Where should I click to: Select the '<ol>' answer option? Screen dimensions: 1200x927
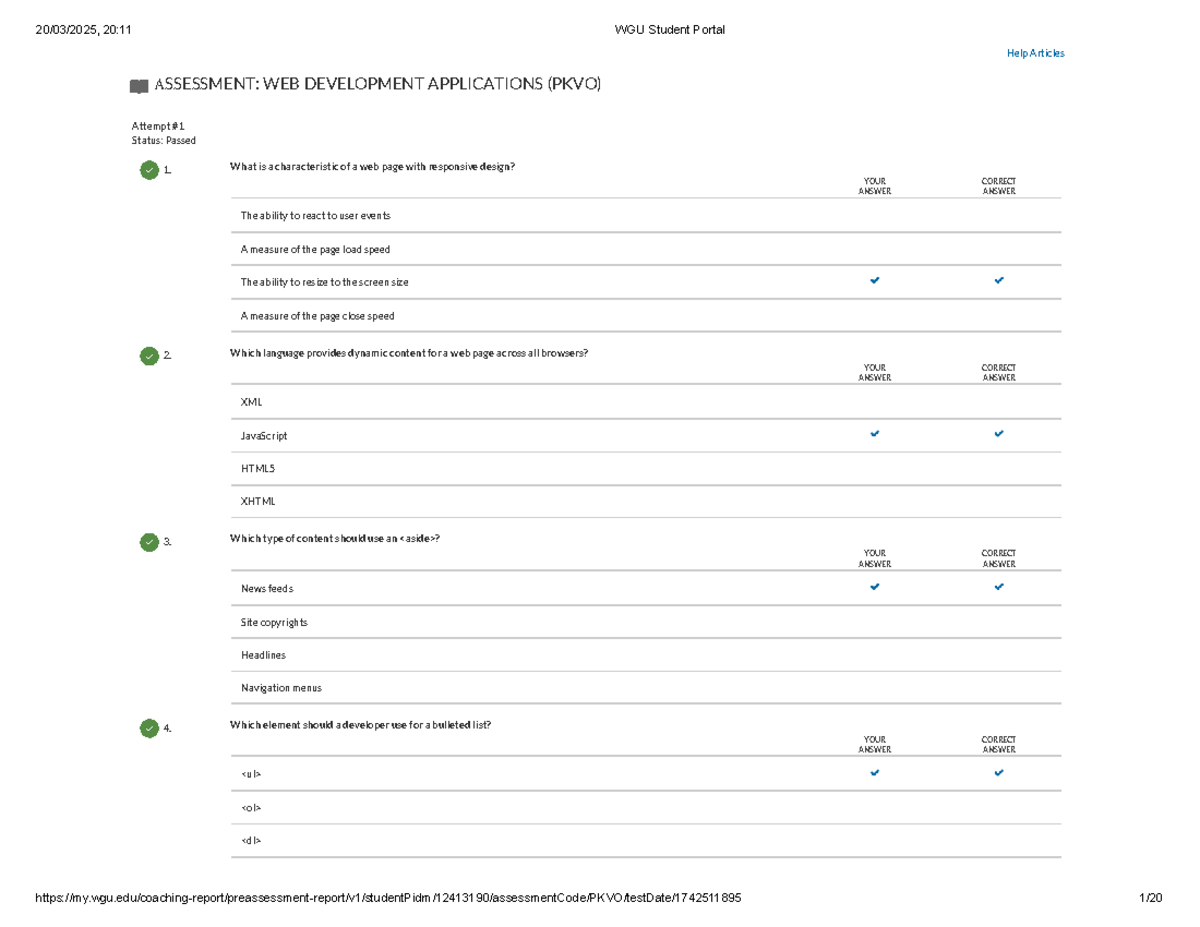coord(251,807)
